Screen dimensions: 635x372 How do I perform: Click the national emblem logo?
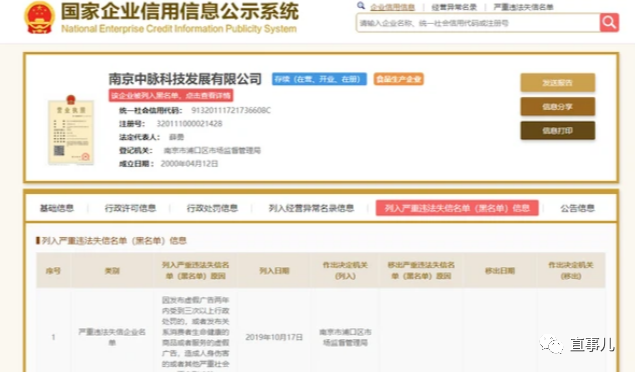click(x=39, y=17)
